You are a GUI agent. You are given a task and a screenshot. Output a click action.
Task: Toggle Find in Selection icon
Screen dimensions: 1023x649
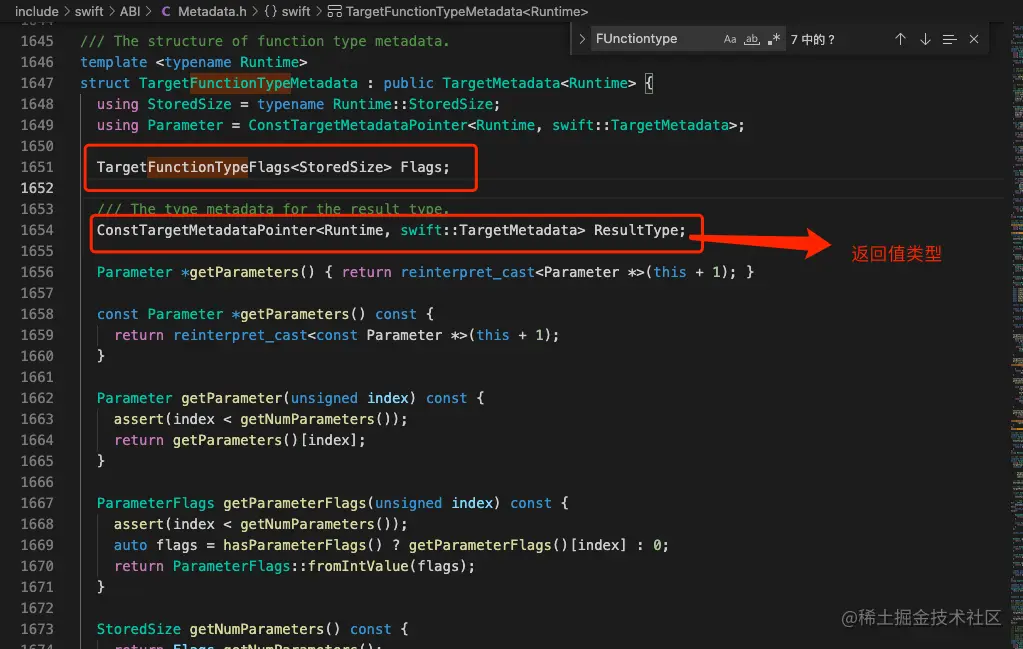click(x=949, y=39)
